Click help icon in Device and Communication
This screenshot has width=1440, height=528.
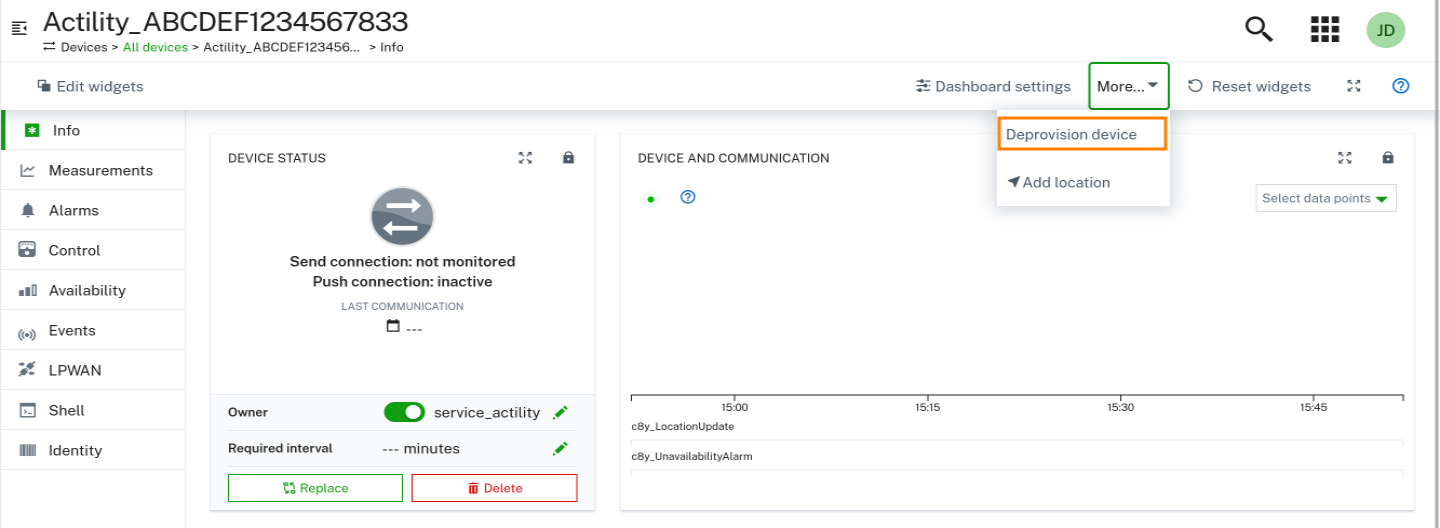(x=687, y=197)
